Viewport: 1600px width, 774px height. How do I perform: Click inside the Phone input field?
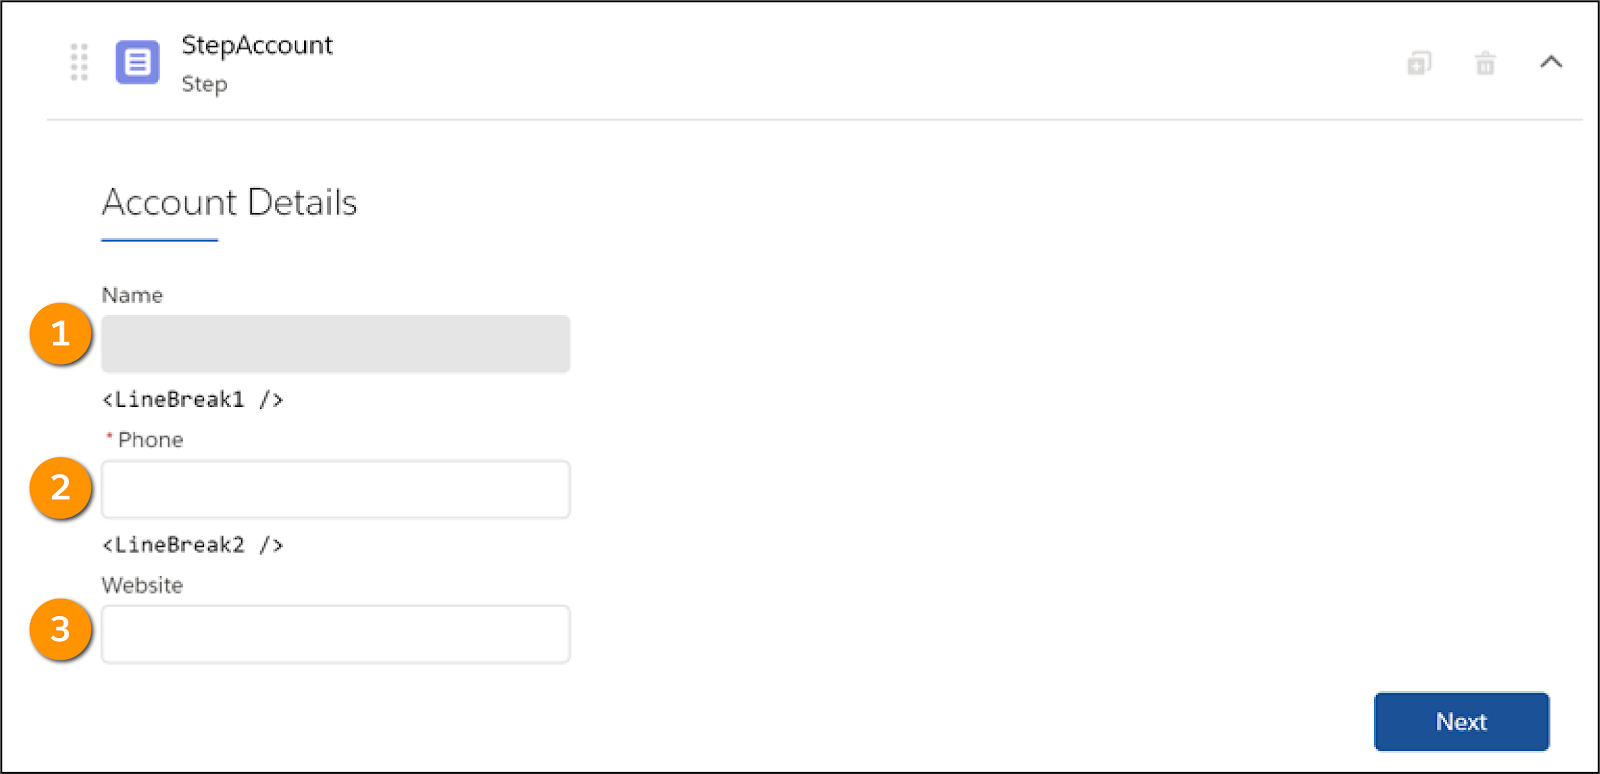coord(335,489)
